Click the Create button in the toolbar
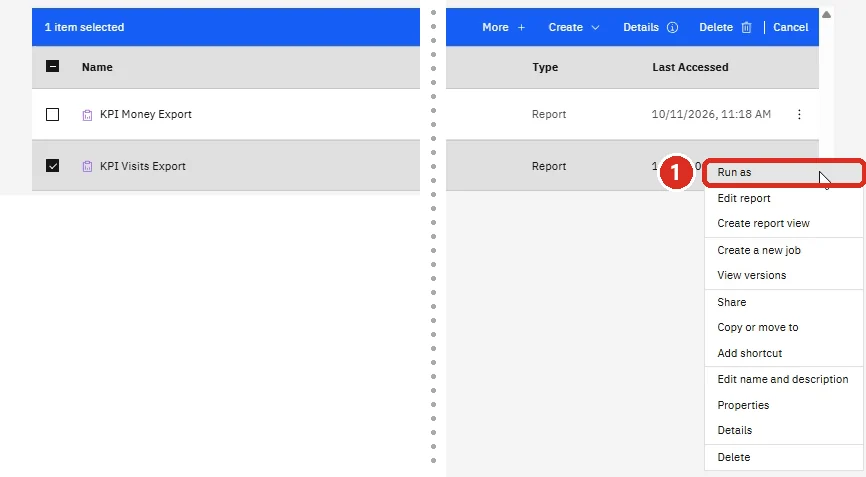Screen dimensions: 866x477 coord(574,27)
